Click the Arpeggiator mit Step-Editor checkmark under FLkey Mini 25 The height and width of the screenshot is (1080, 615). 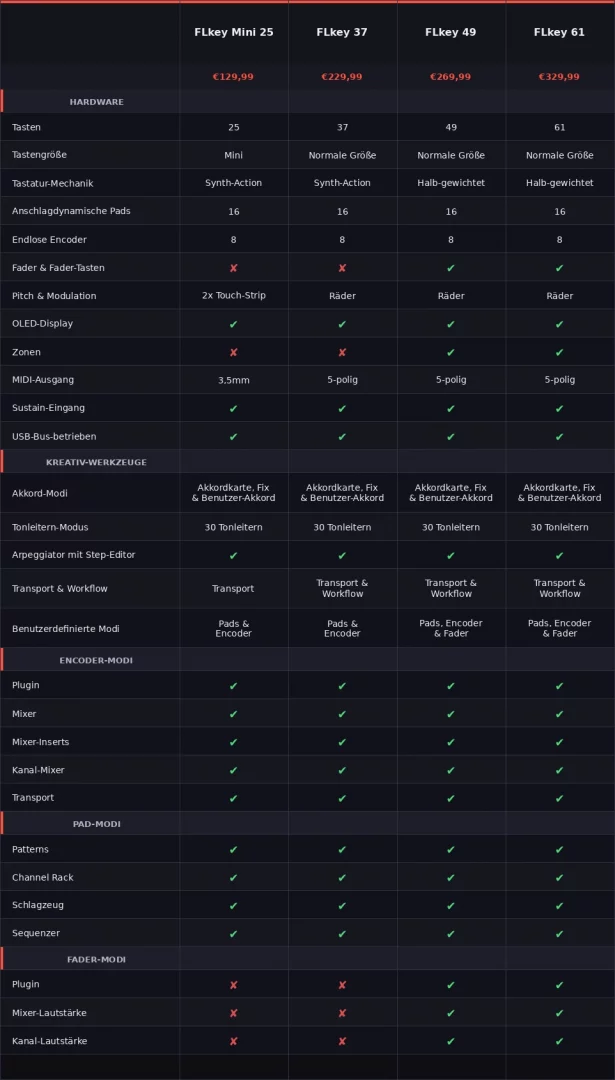click(233, 555)
